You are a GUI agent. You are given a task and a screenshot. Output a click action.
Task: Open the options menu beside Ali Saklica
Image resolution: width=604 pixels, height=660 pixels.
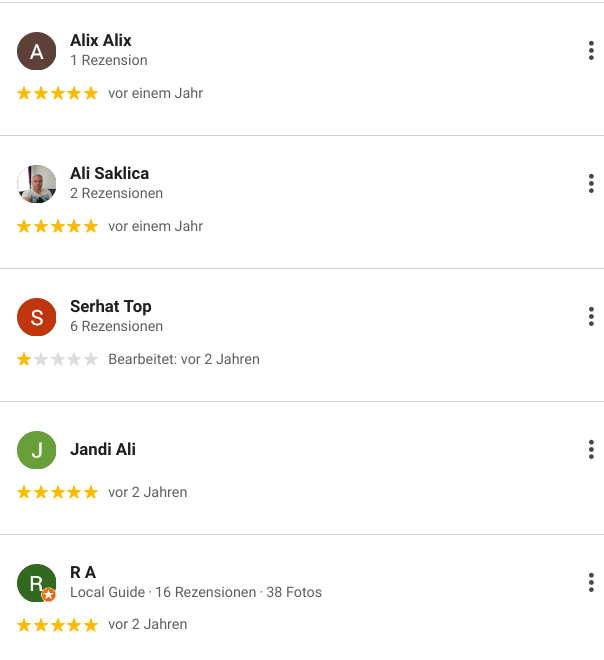pos(591,183)
